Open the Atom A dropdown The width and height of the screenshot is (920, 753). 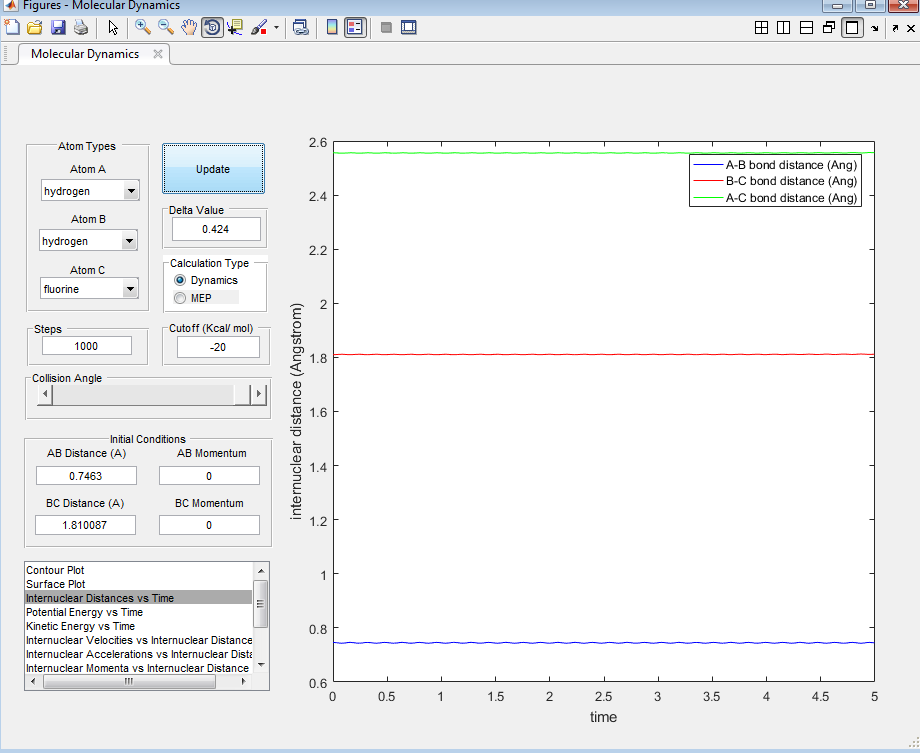[x=130, y=191]
